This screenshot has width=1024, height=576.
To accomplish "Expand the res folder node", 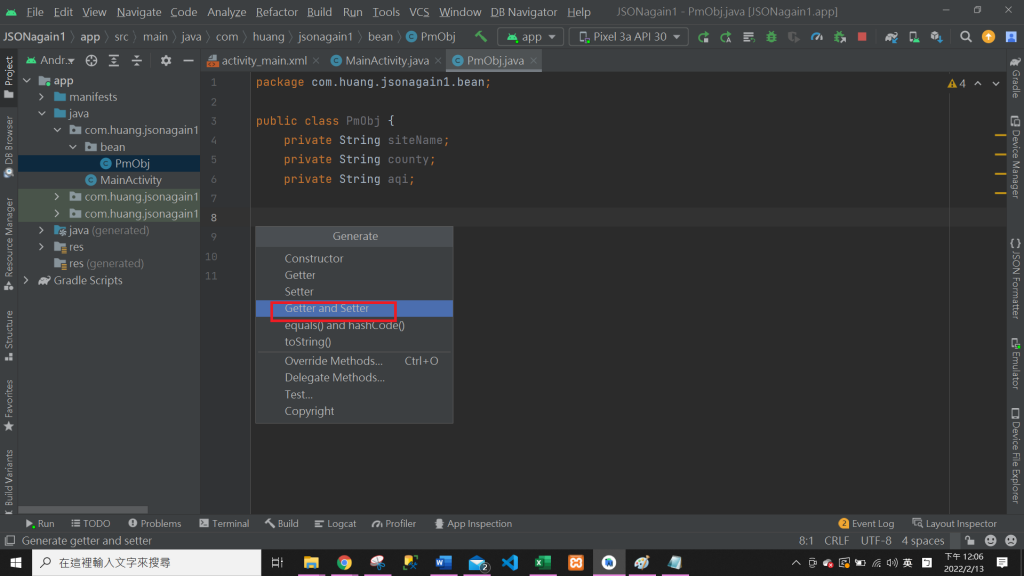I will click(x=42, y=247).
